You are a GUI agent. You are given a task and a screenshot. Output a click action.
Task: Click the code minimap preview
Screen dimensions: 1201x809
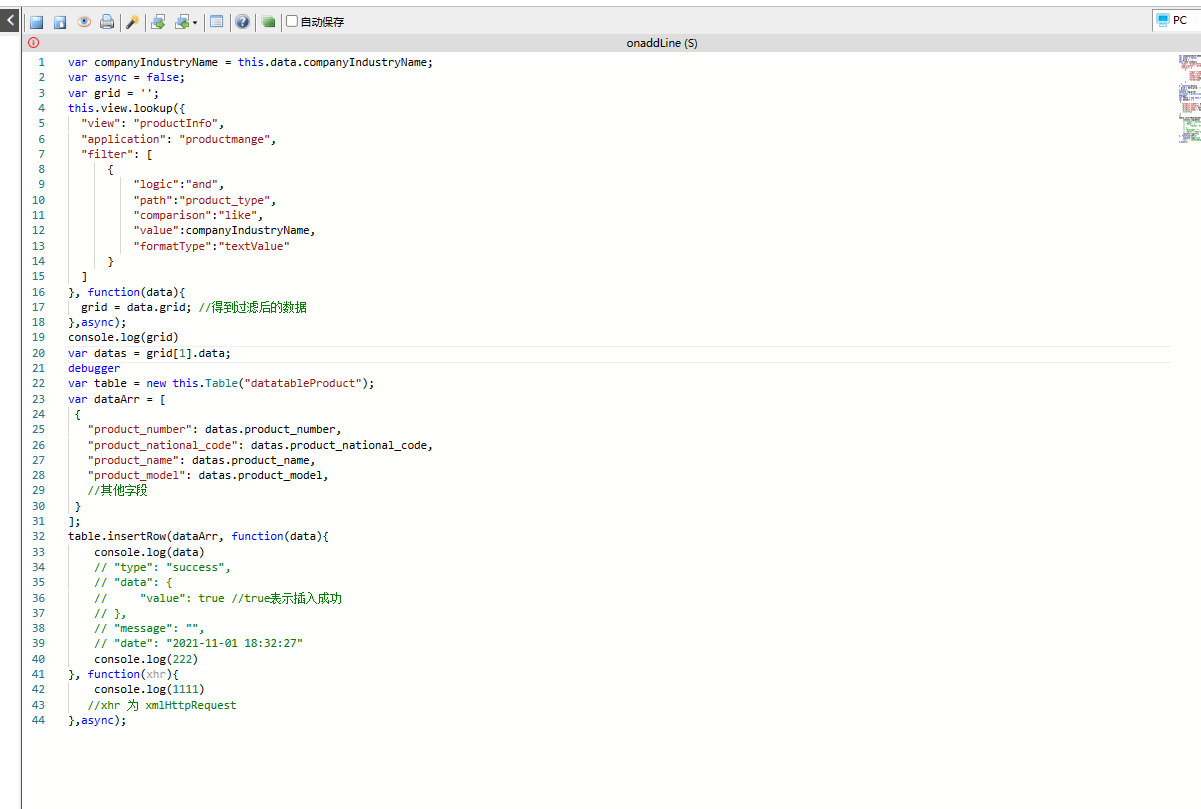click(x=1188, y=98)
